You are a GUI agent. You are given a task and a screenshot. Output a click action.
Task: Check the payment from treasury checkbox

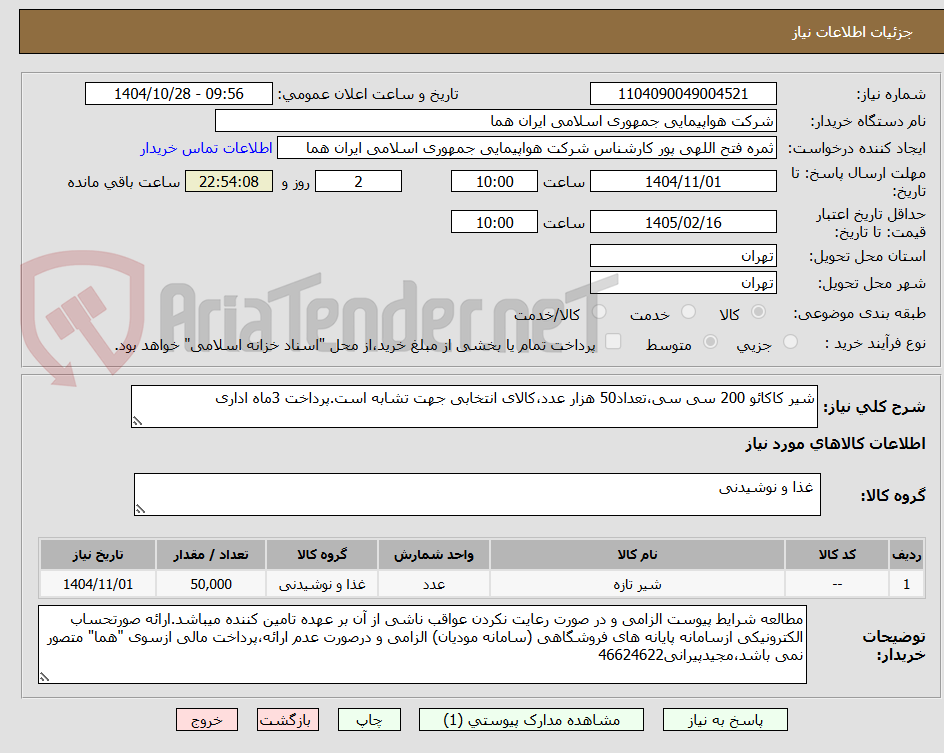click(x=612, y=340)
